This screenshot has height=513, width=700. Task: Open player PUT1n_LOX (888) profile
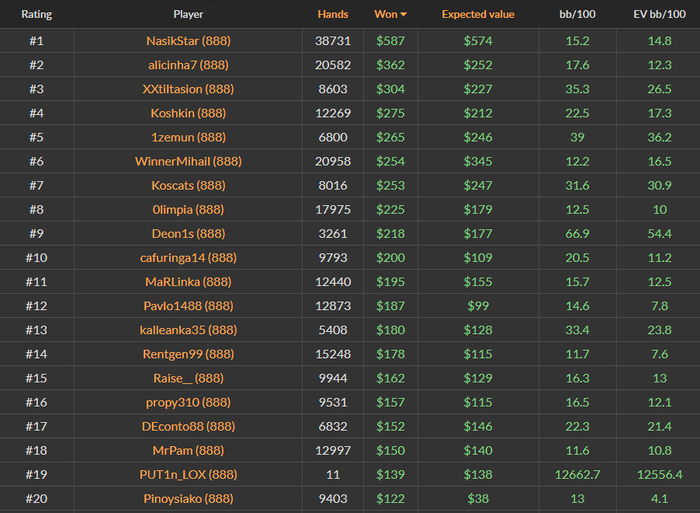(x=188, y=475)
